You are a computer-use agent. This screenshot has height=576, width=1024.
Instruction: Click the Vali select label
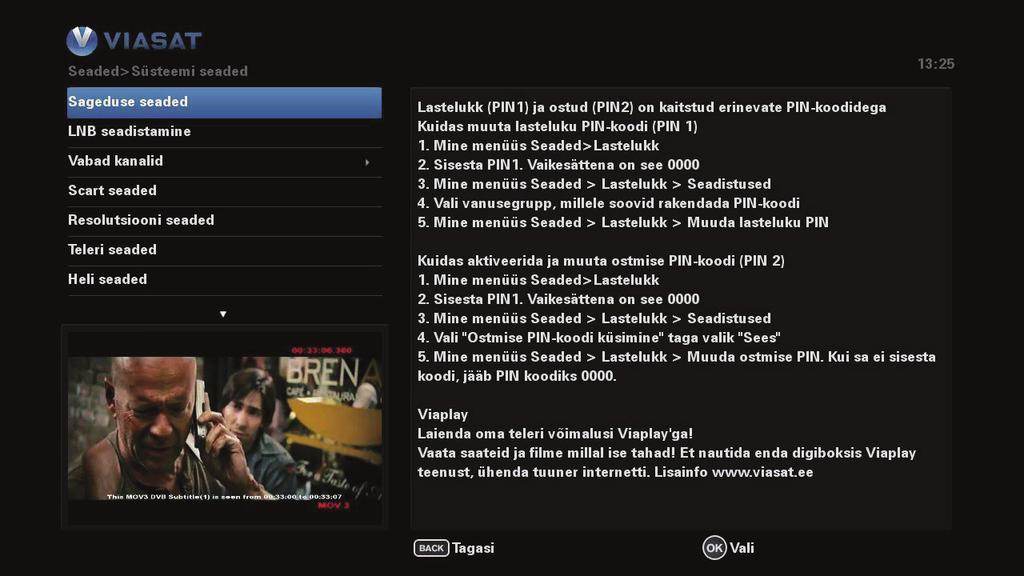pyautogui.click(x=742, y=548)
